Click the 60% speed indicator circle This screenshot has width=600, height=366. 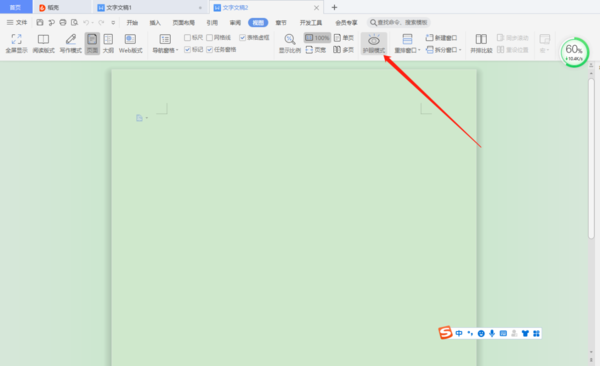click(x=574, y=52)
